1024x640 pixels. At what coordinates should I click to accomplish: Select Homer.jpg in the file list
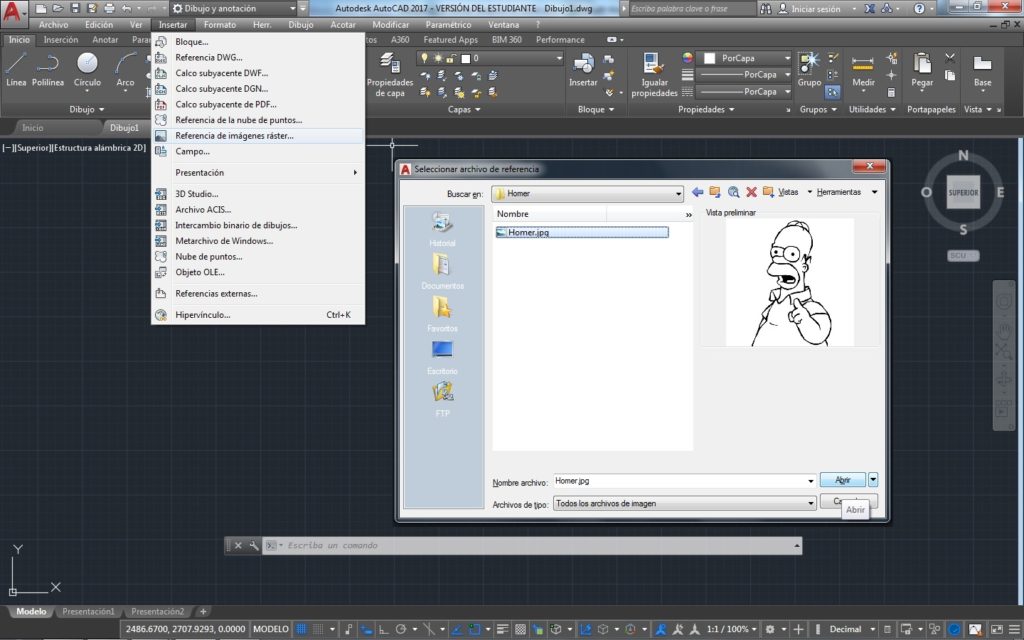(582, 232)
